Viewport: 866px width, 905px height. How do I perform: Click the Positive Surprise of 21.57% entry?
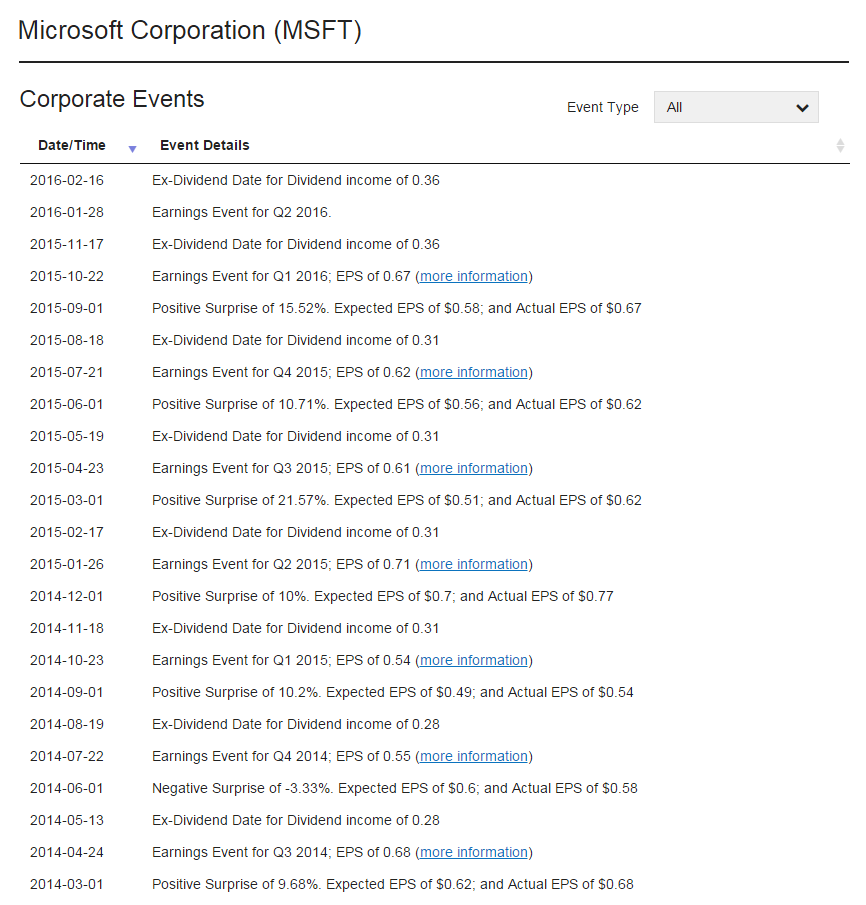396,501
